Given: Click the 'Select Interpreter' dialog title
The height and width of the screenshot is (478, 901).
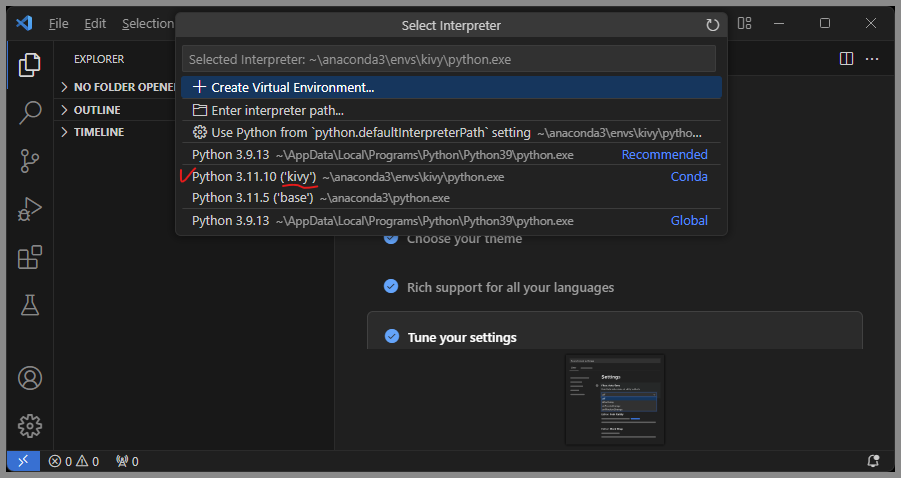Looking at the screenshot, I should point(451,25).
